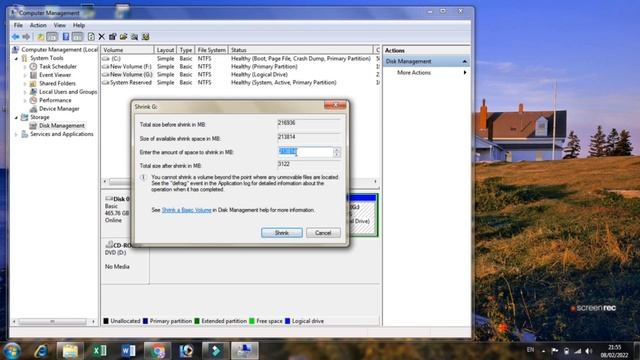The image size is (640, 360).
Task: Expand the Task Scheduler arrow
Action: tap(25, 67)
